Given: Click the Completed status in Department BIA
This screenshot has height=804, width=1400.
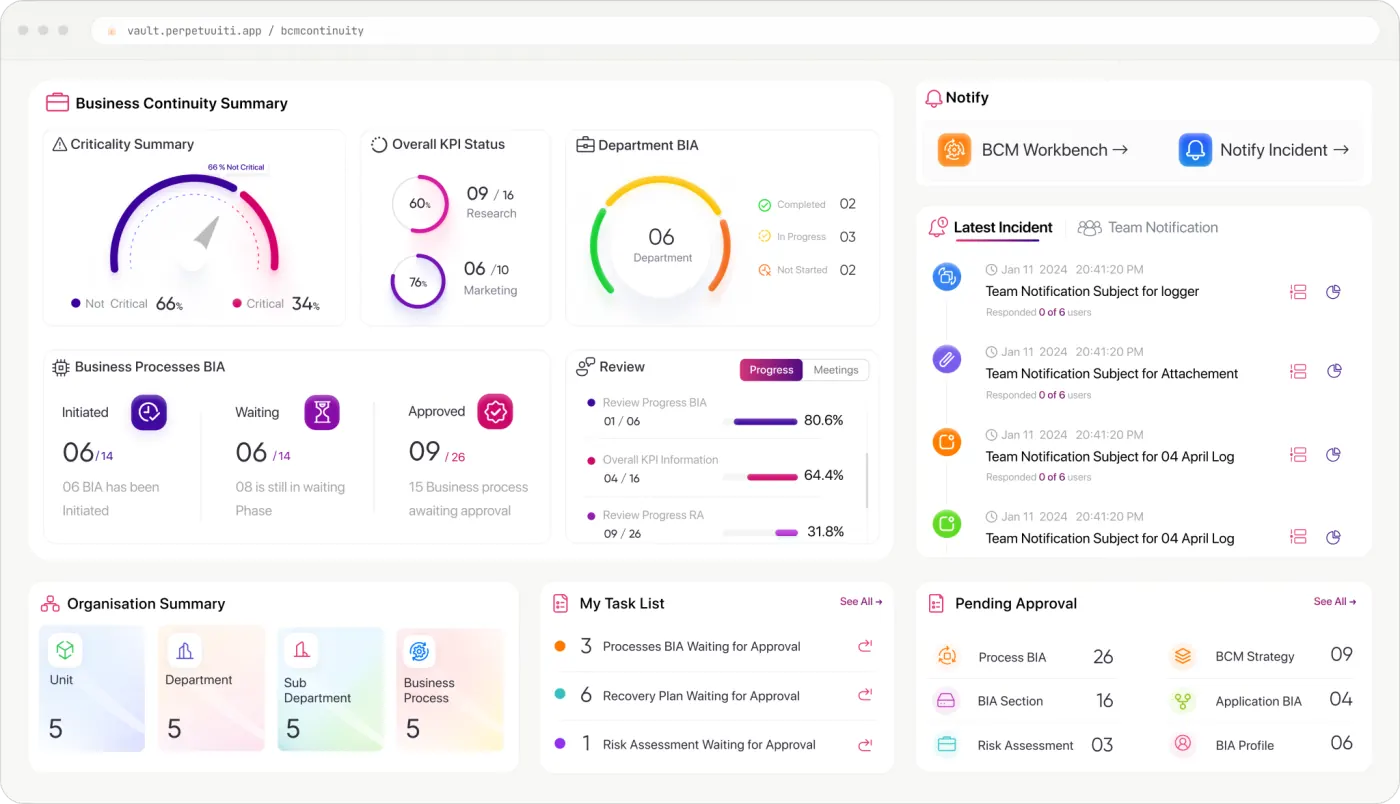Looking at the screenshot, I should 801,205.
